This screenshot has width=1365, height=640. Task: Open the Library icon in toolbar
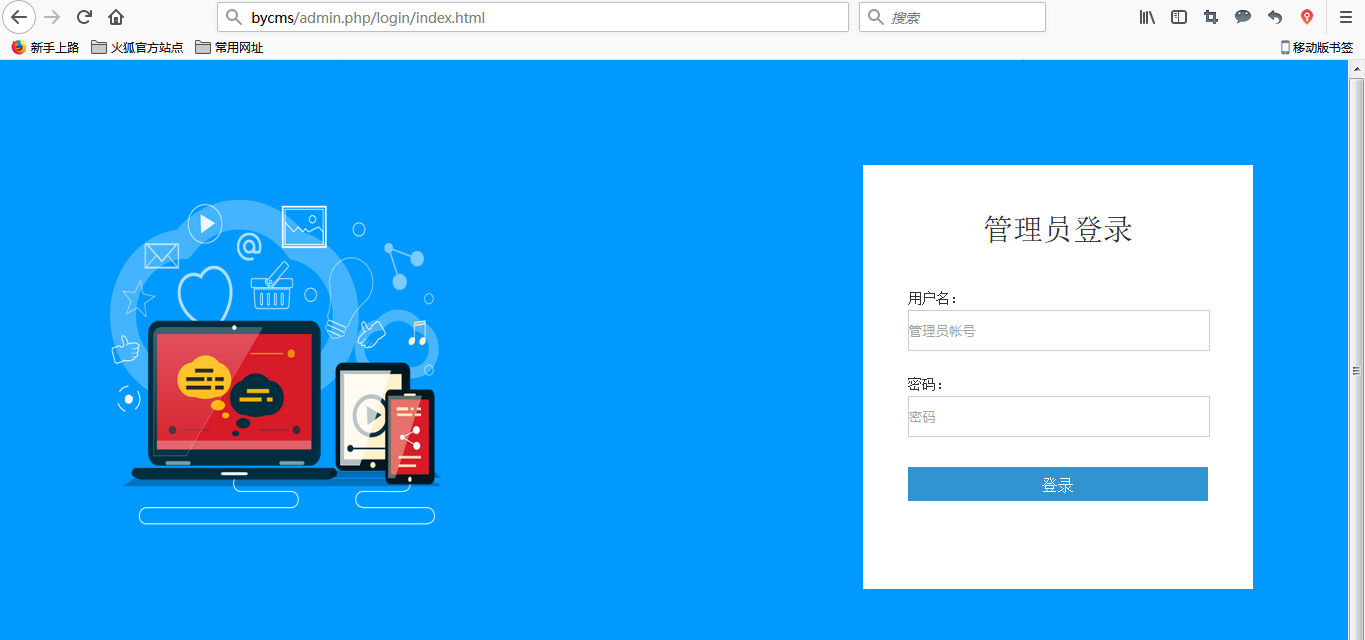[1147, 17]
